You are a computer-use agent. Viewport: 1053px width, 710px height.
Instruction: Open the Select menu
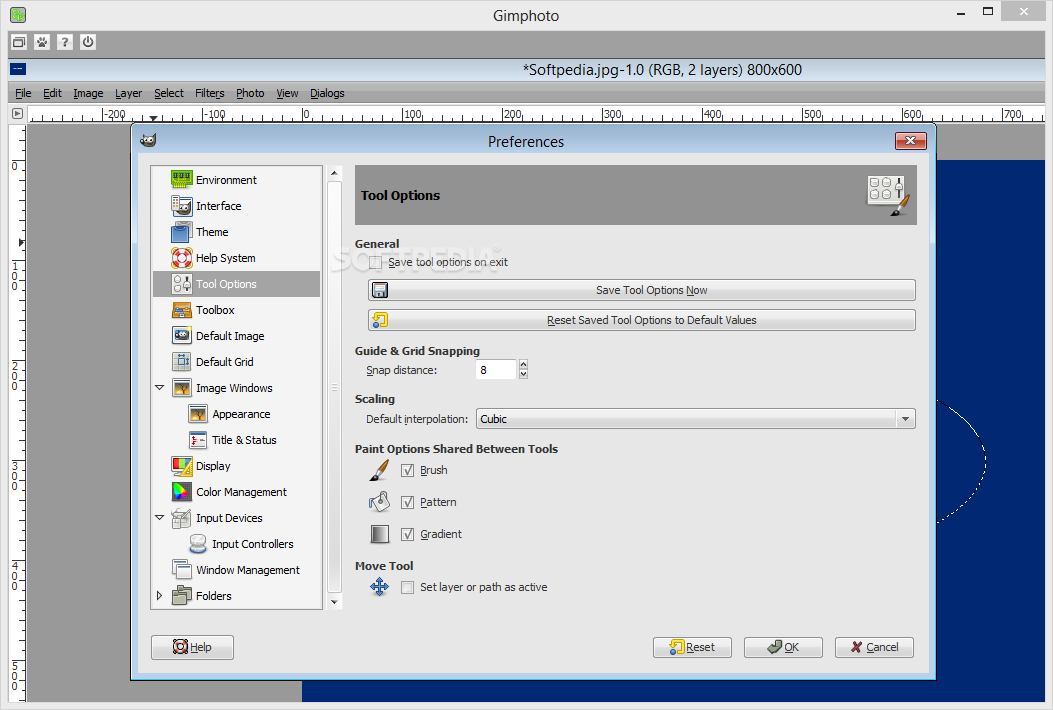coord(169,93)
